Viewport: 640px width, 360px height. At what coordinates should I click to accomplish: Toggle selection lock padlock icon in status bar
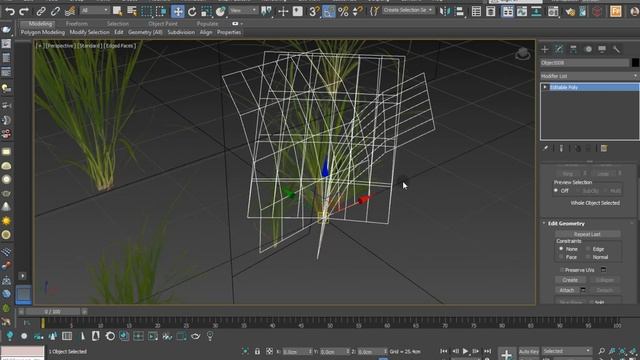coord(257,351)
